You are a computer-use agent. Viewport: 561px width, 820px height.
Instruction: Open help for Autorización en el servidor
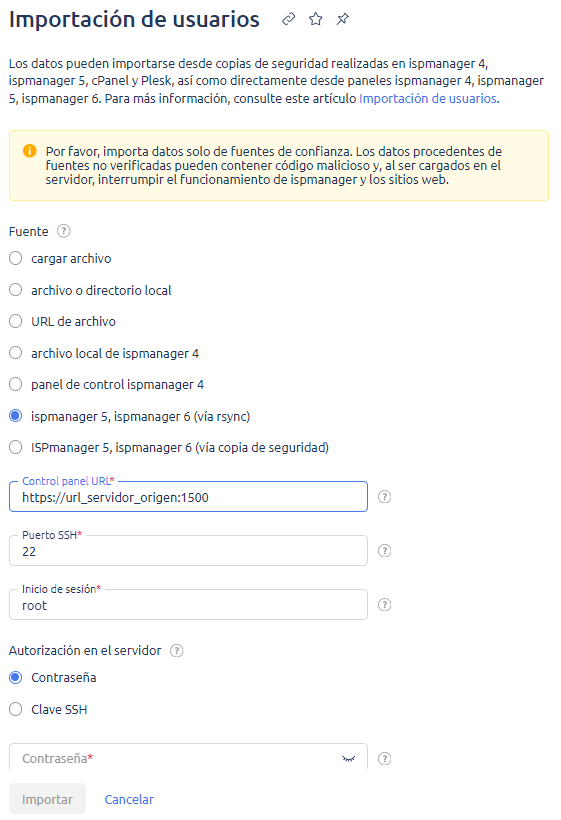tap(177, 651)
